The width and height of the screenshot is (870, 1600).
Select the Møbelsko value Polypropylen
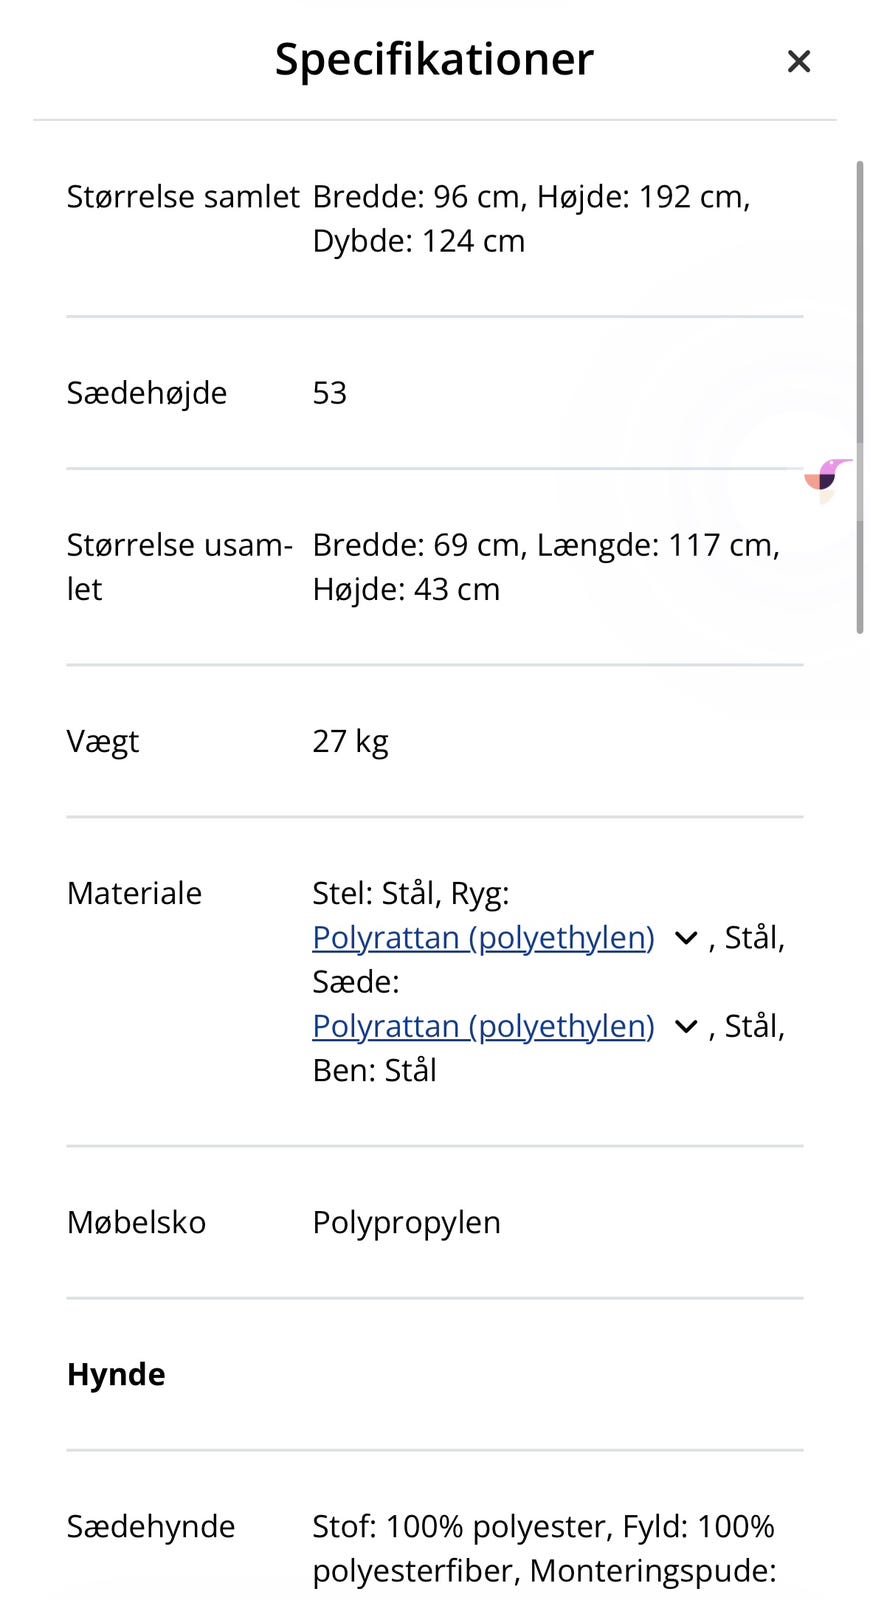(406, 1221)
